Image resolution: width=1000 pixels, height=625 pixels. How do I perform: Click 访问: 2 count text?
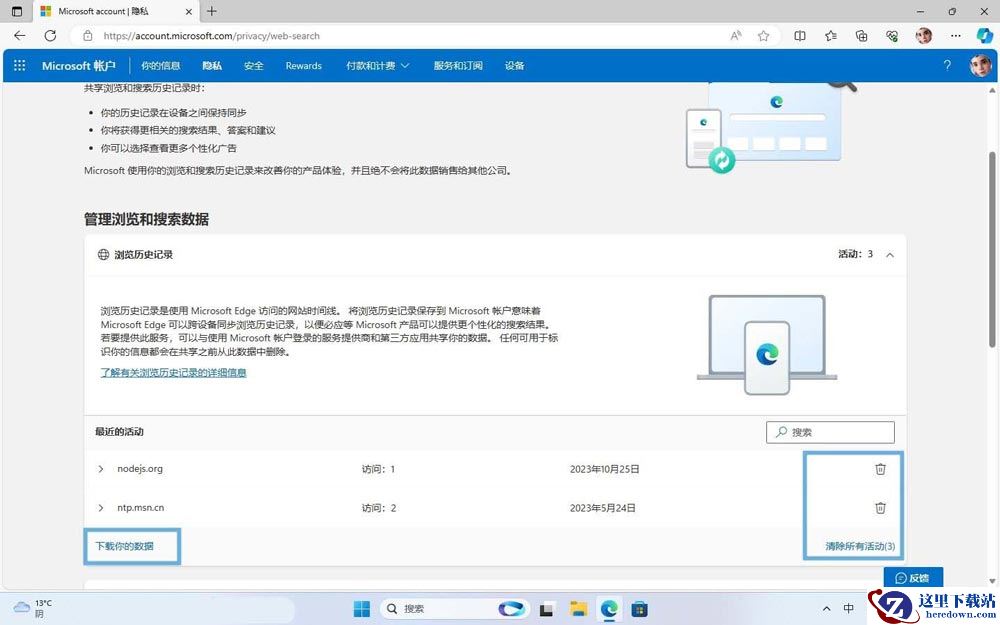(x=379, y=508)
